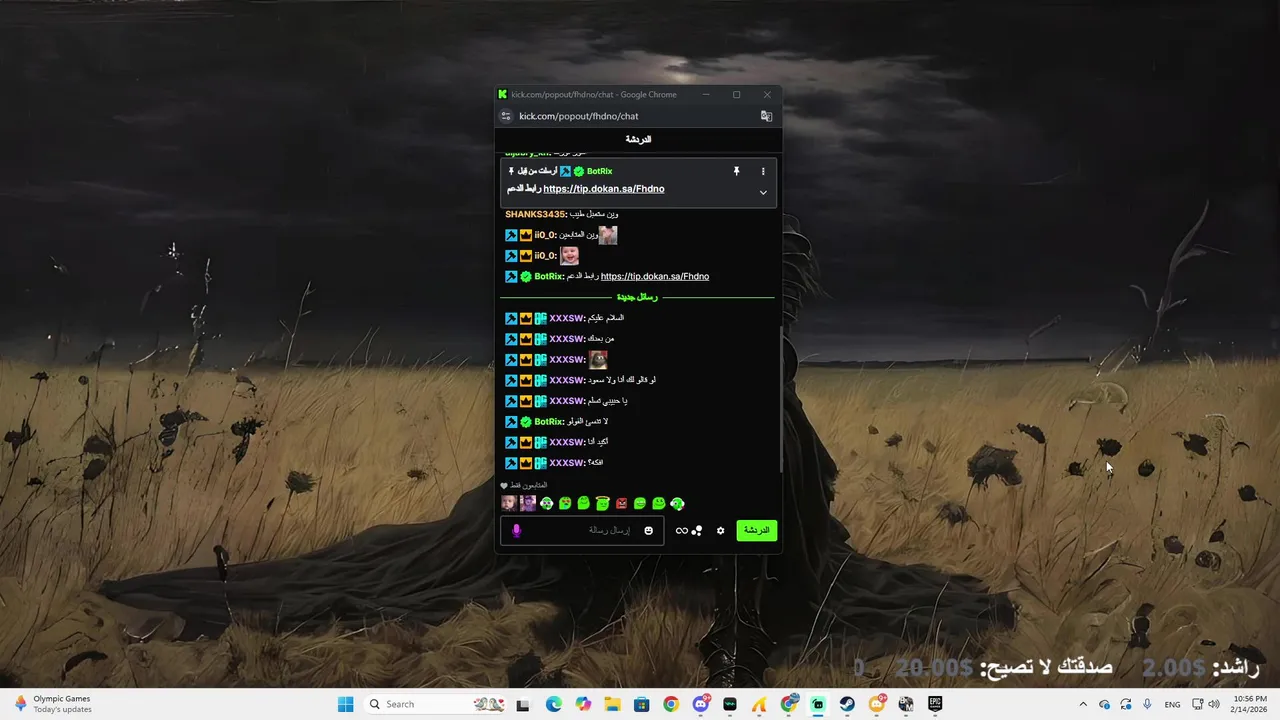Open chat settings gear
Screen dimensions: 1280x720
pyautogui.click(x=720, y=530)
